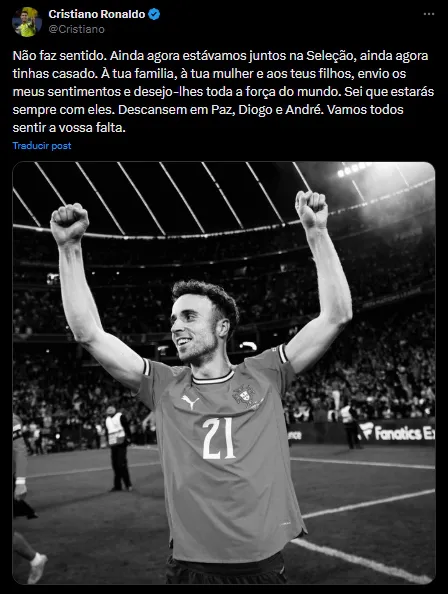Click the Portugal crest on the shirt
Screen dimensions: 448x594
tap(244, 395)
